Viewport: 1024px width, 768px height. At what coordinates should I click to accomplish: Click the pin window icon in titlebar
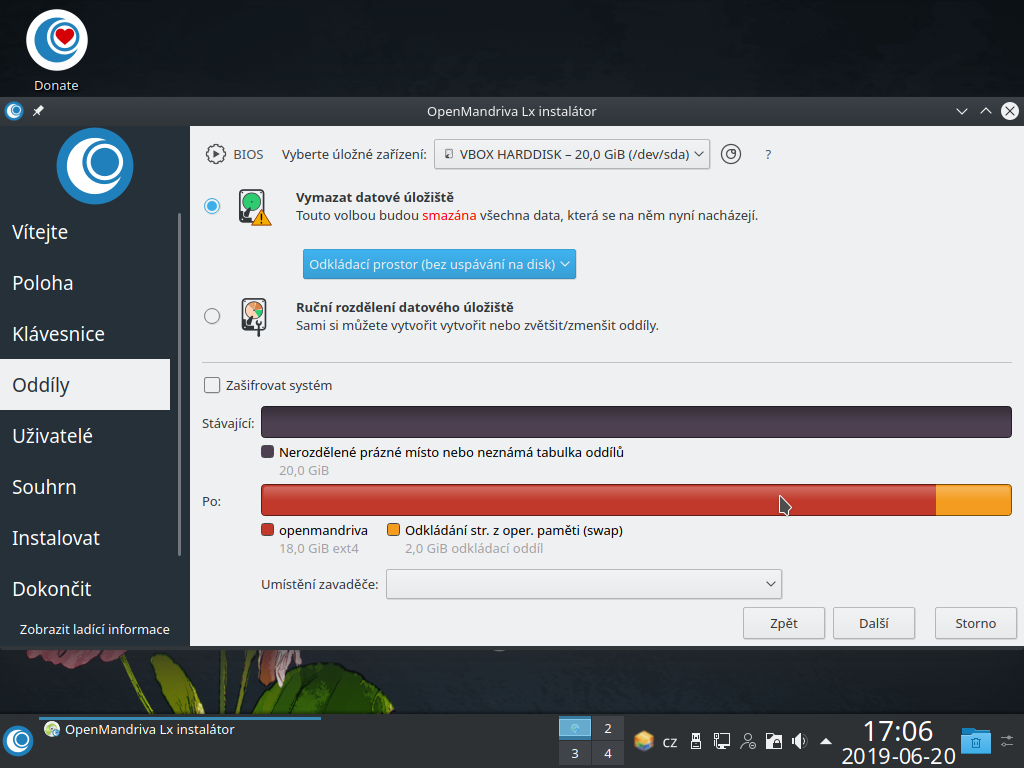coord(37,111)
